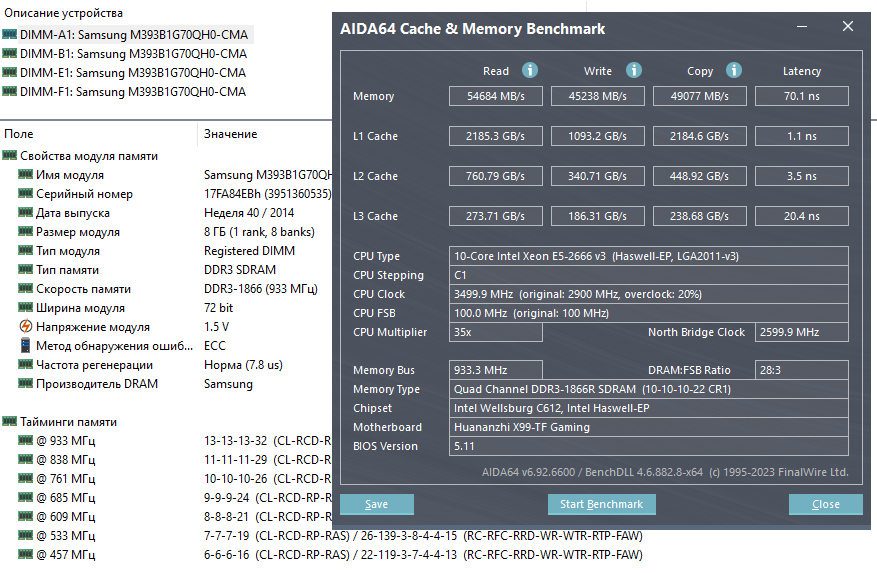Select the DIMM-E1 Samsung module entry
The width and height of the screenshot is (877, 573).
133,73
